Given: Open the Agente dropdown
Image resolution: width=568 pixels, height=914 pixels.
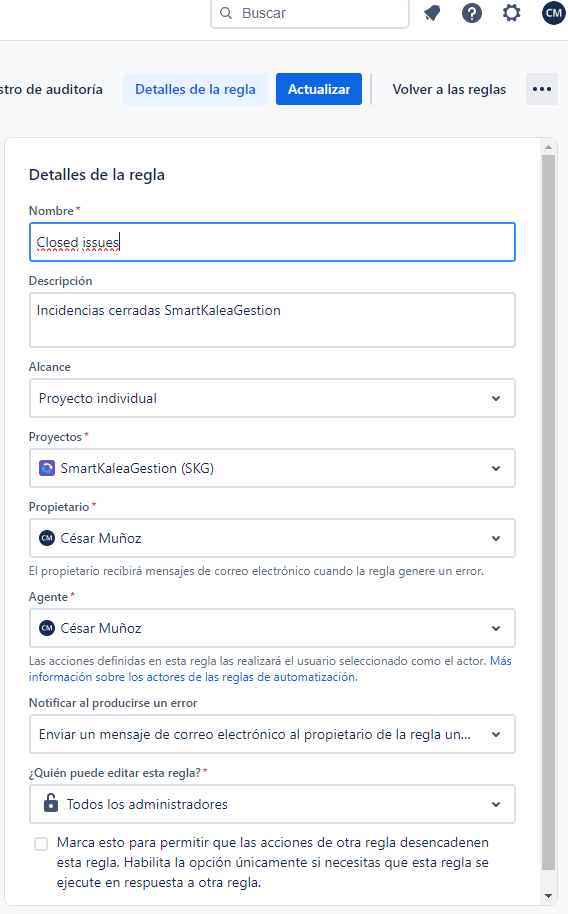Looking at the screenshot, I should coord(272,628).
